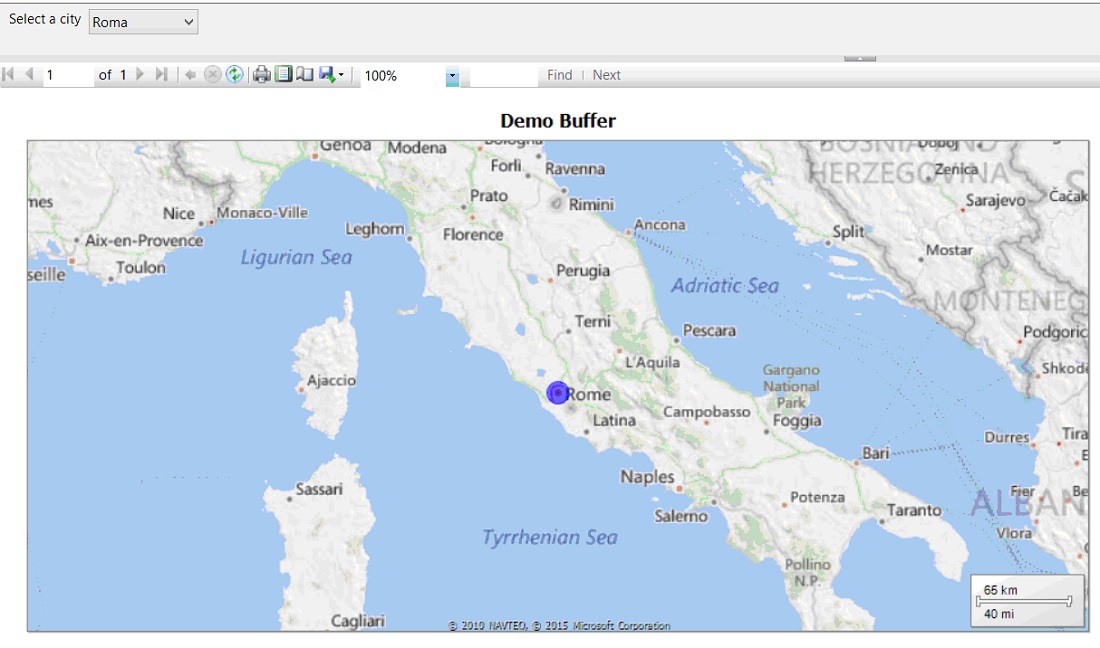Click the Salerno label on map
The width and height of the screenshot is (1100, 648).
[x=681, y=516]
